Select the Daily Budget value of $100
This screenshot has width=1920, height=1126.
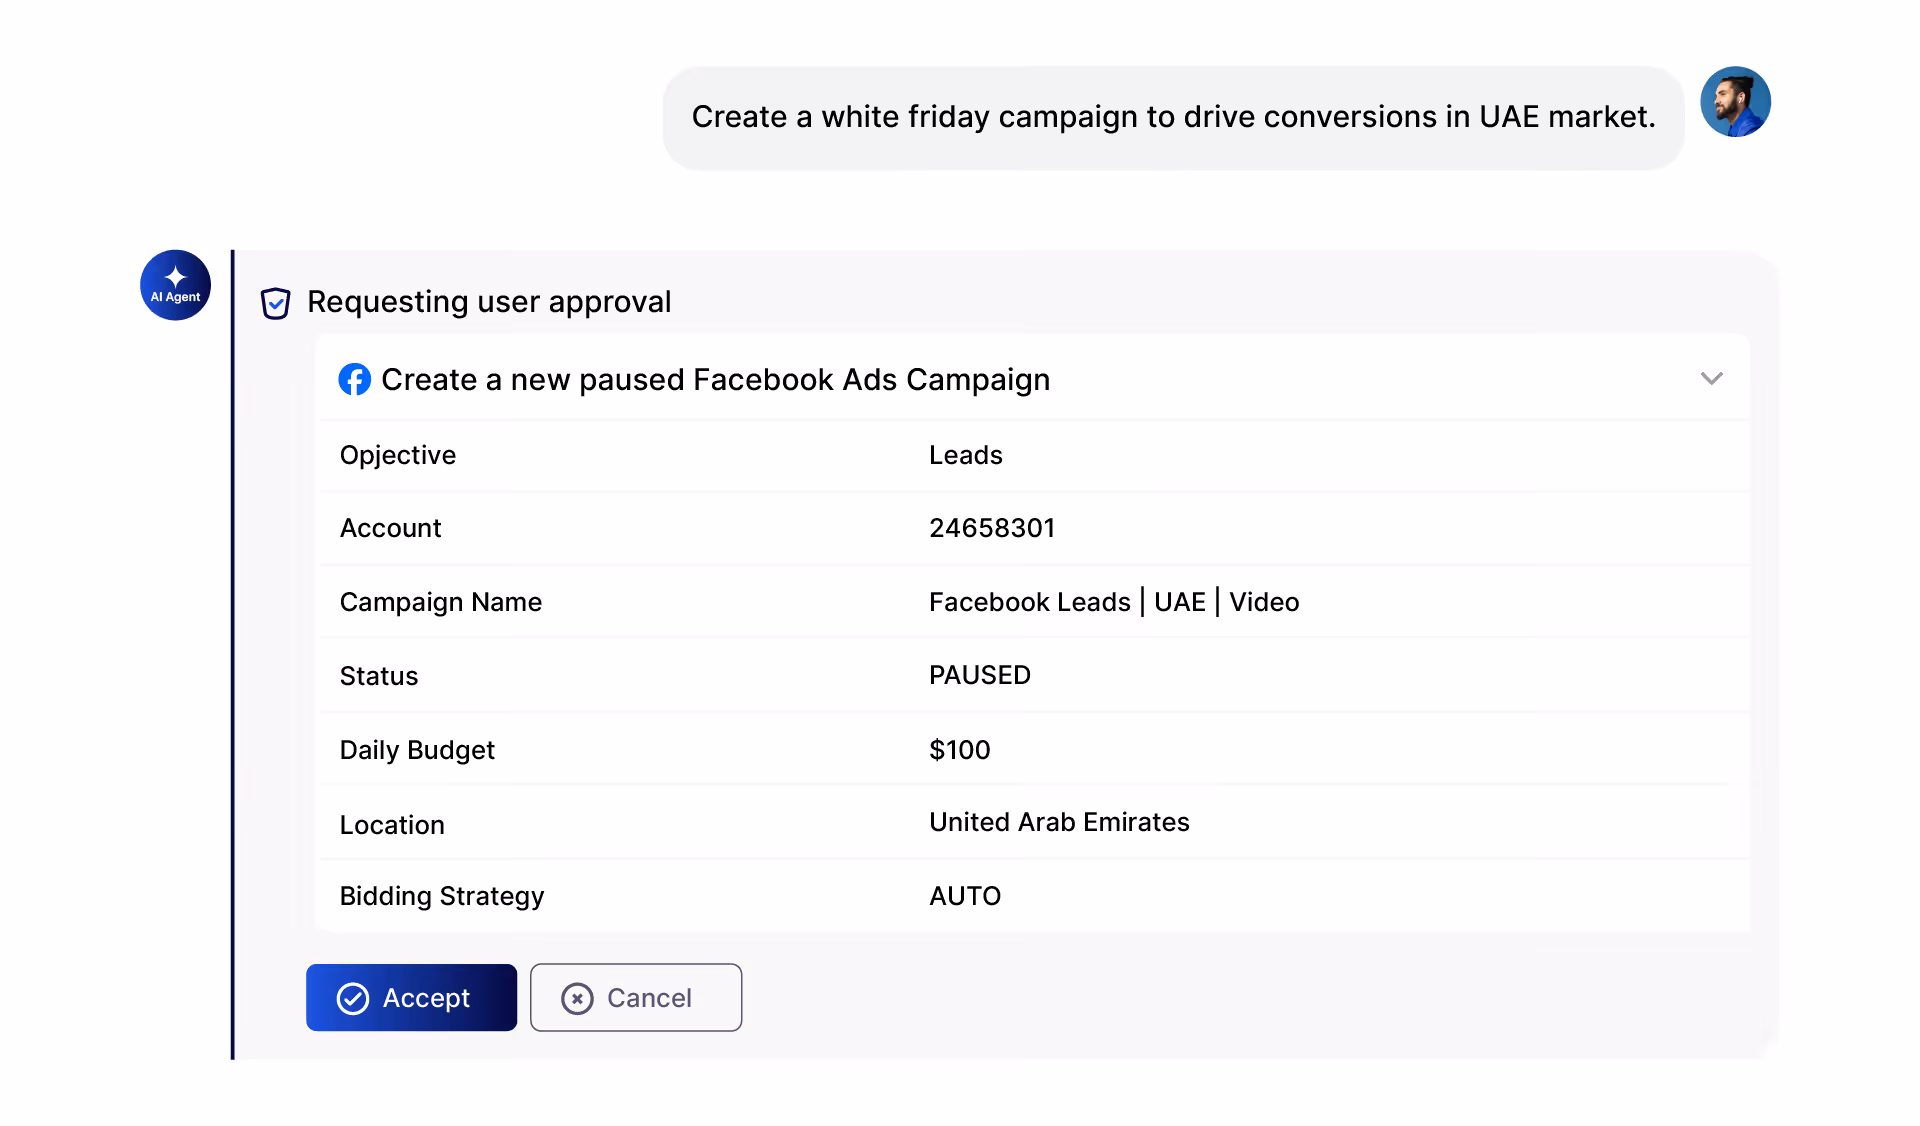point(959,749)
